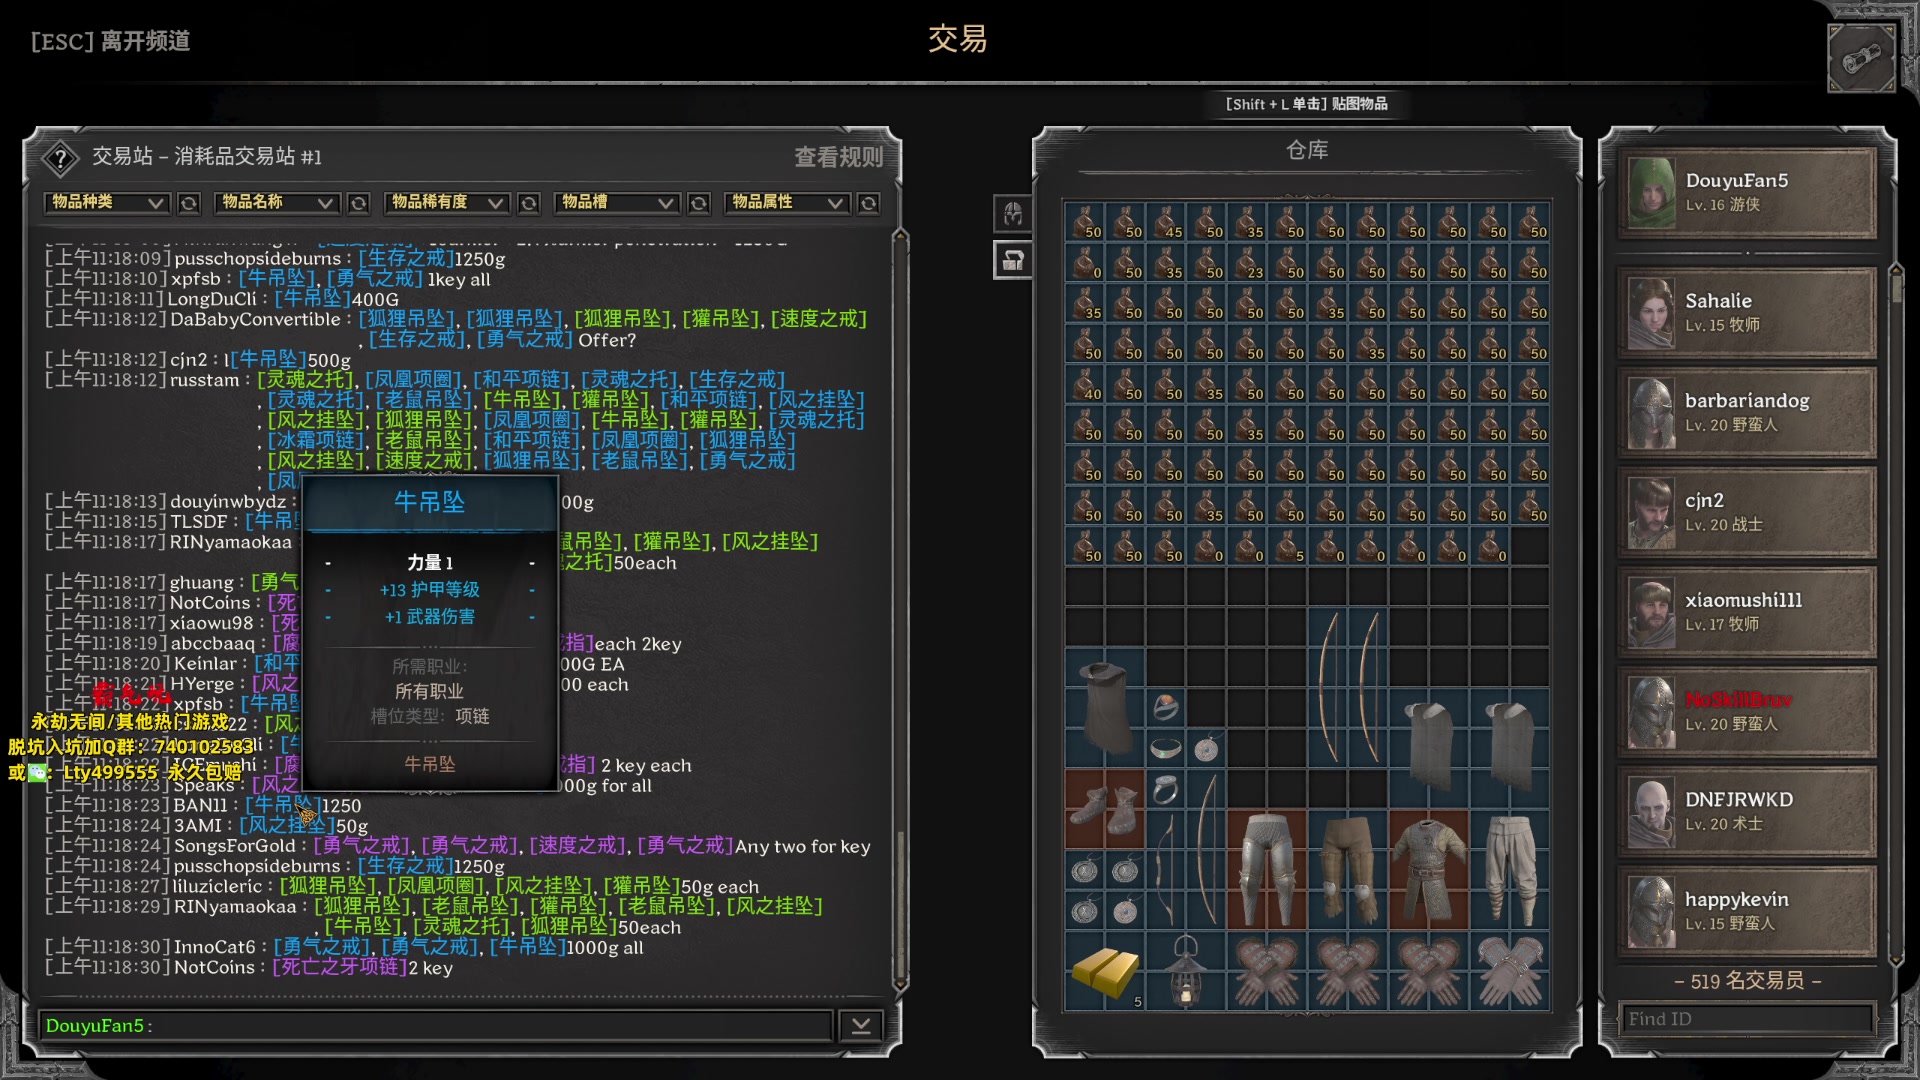Viewport: 1920px width, 1080px height.
Task: Reset the 物品名称 filter
Action: point(358,203)
